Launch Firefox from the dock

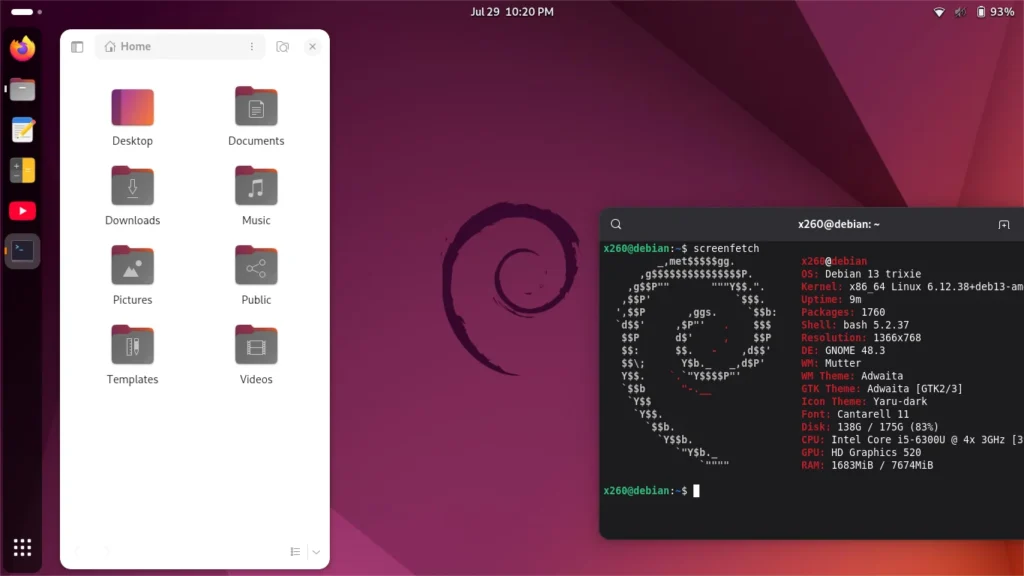(22, 49)
